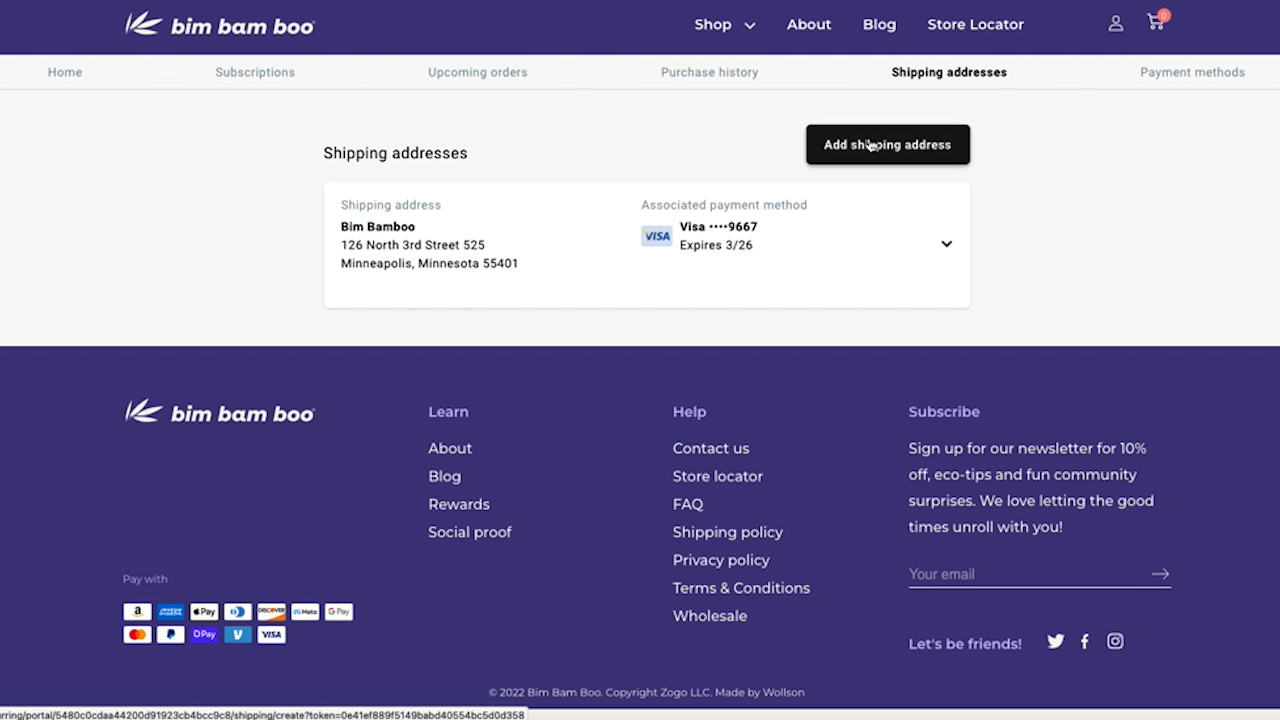Open the footer Store locator link
1280x720 pixels.
(x=718, y=476)
